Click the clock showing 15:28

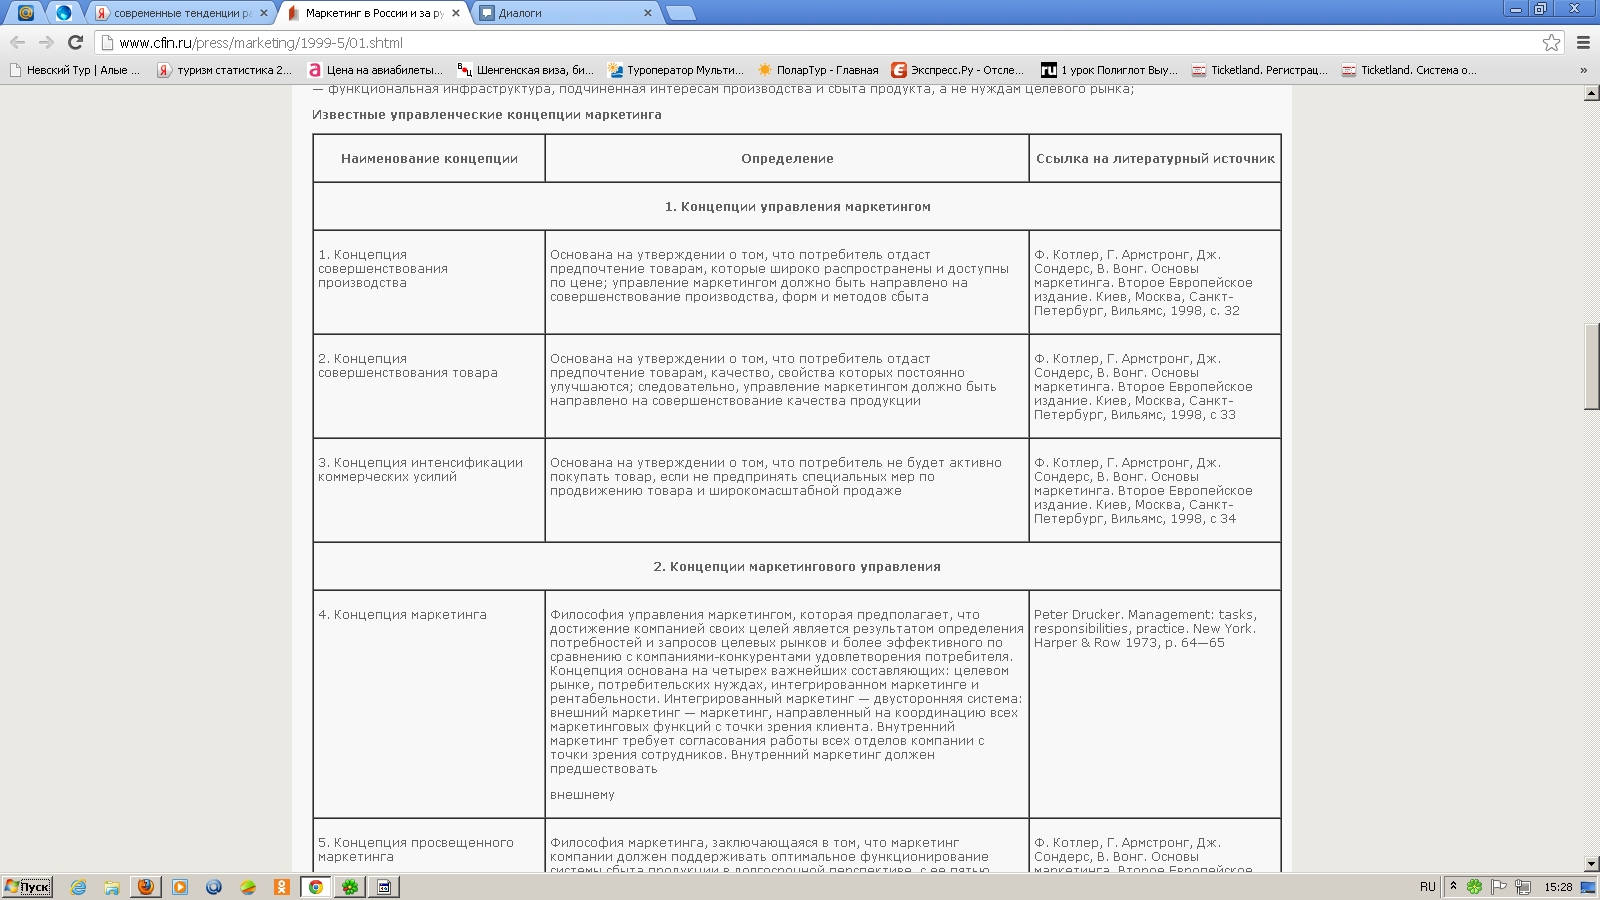point(1558,887)
